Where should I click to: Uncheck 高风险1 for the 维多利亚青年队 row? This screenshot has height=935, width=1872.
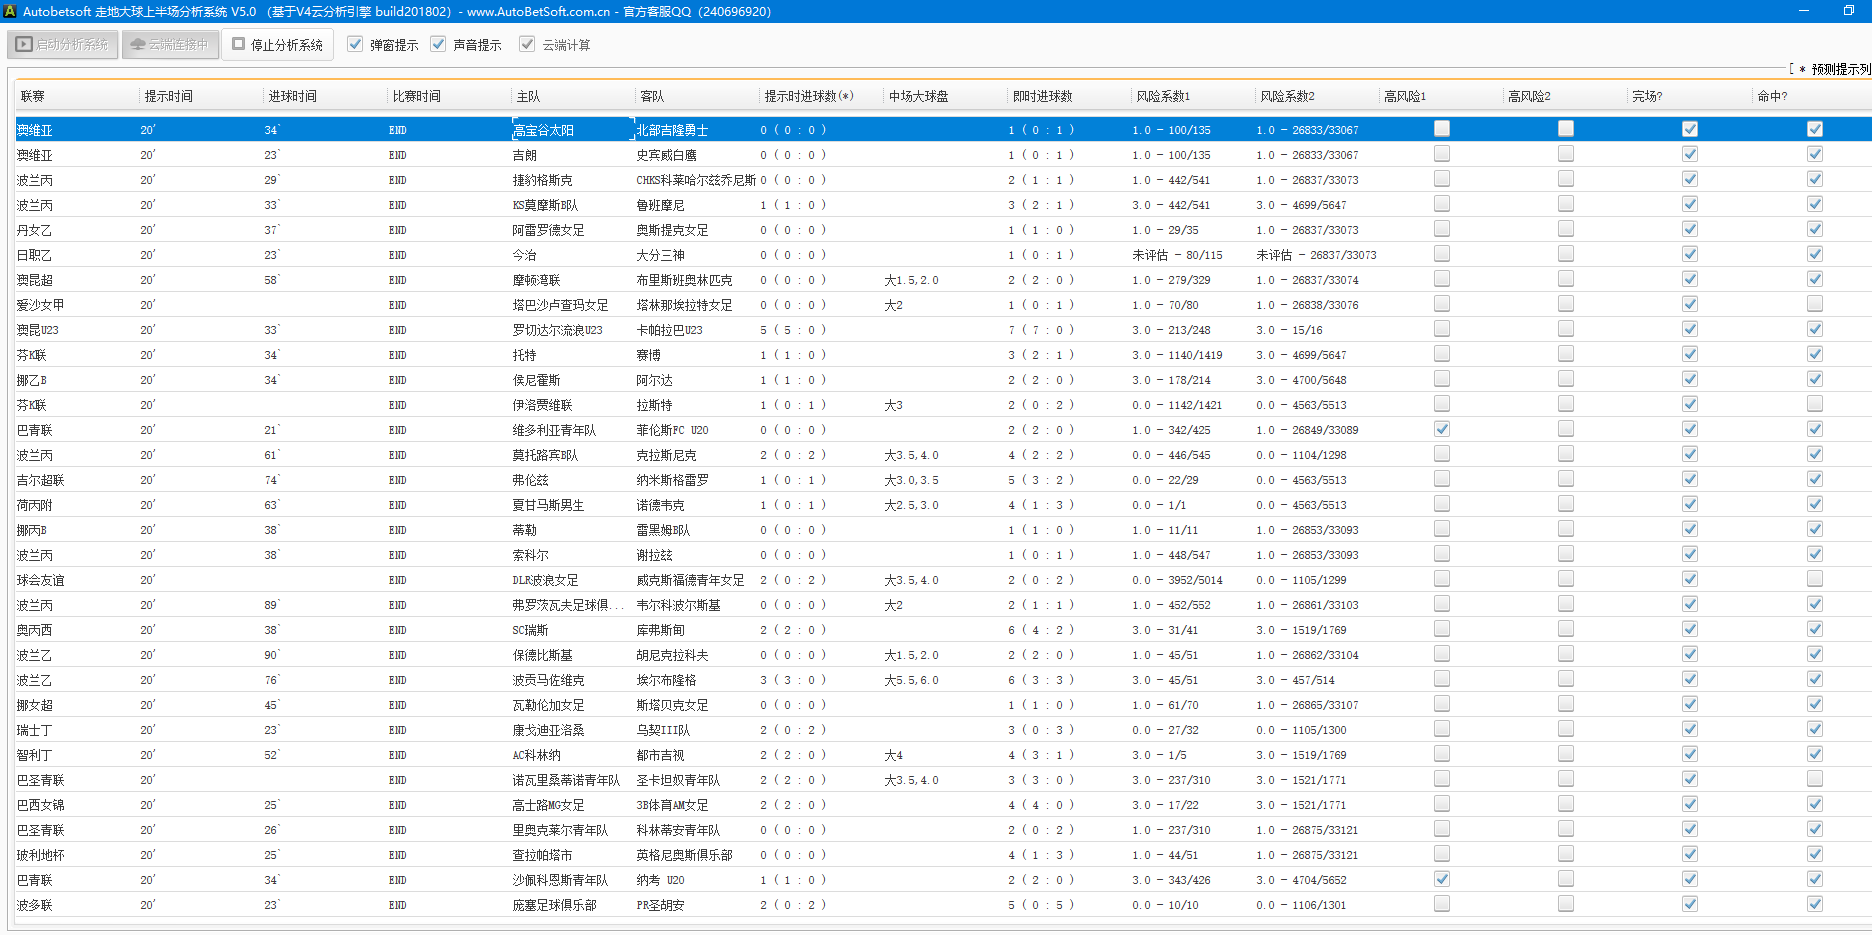coord(1441,429)
